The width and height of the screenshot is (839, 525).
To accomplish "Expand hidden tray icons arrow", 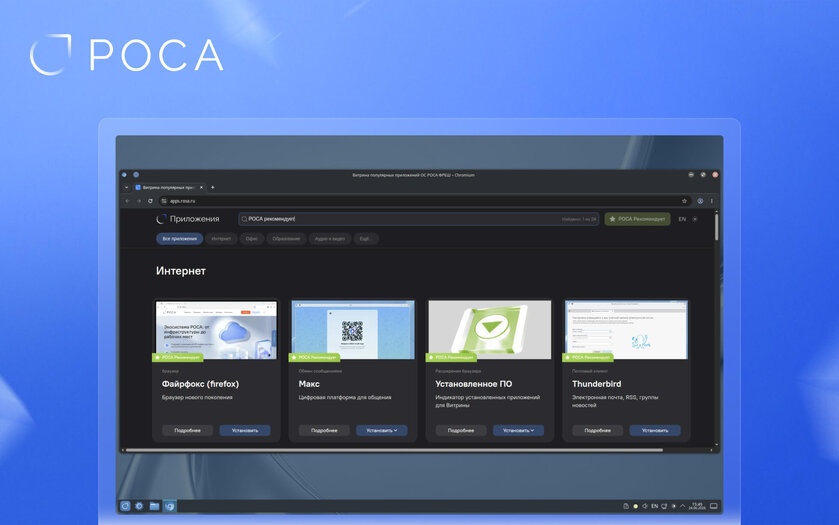I will pos(683,506).
